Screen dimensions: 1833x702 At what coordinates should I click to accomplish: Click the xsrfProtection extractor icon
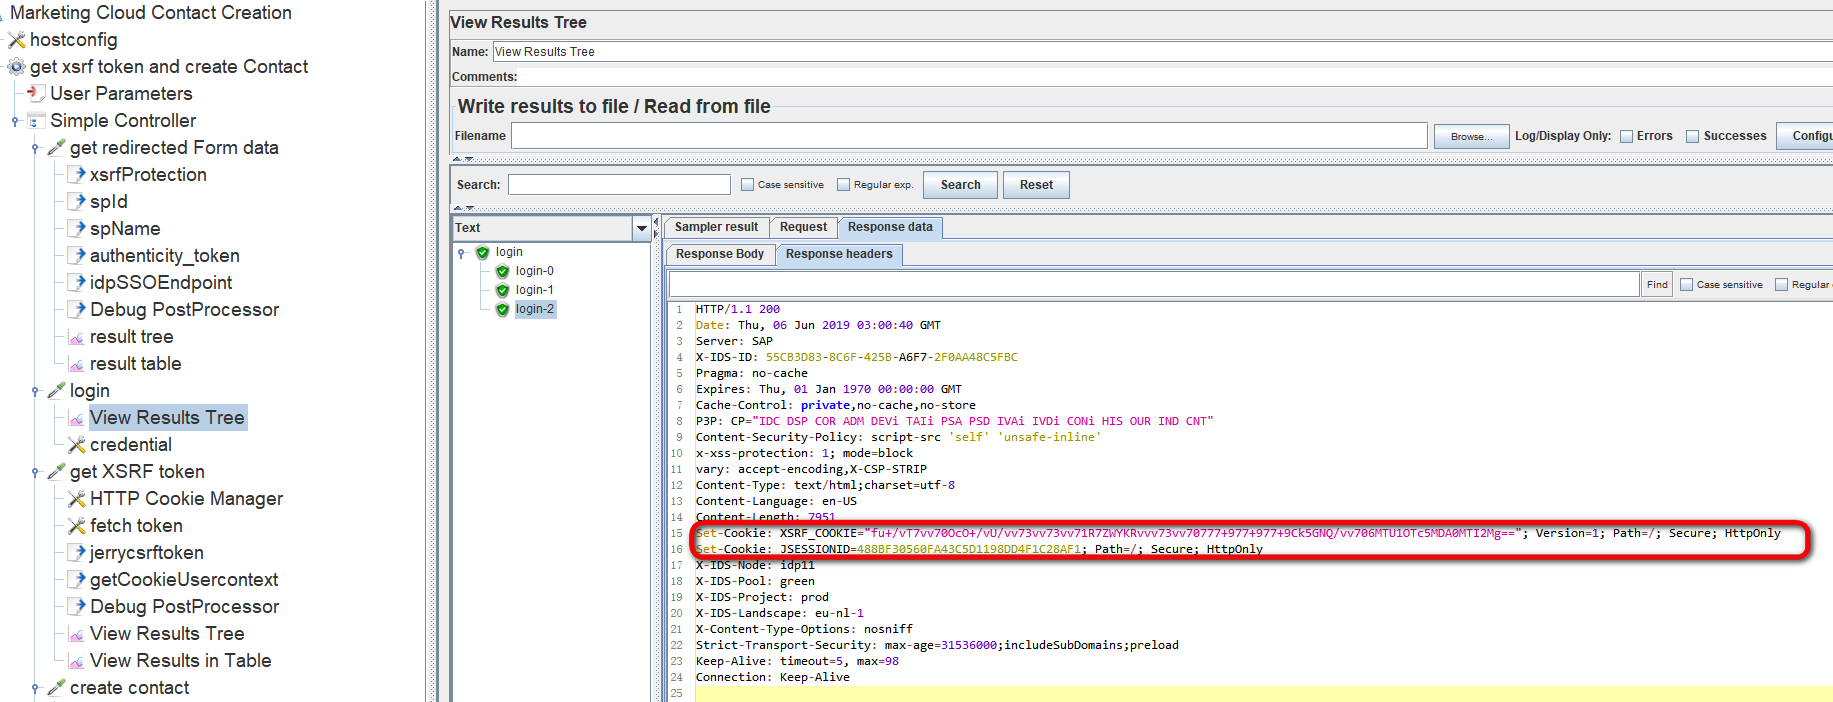[76, 175]
